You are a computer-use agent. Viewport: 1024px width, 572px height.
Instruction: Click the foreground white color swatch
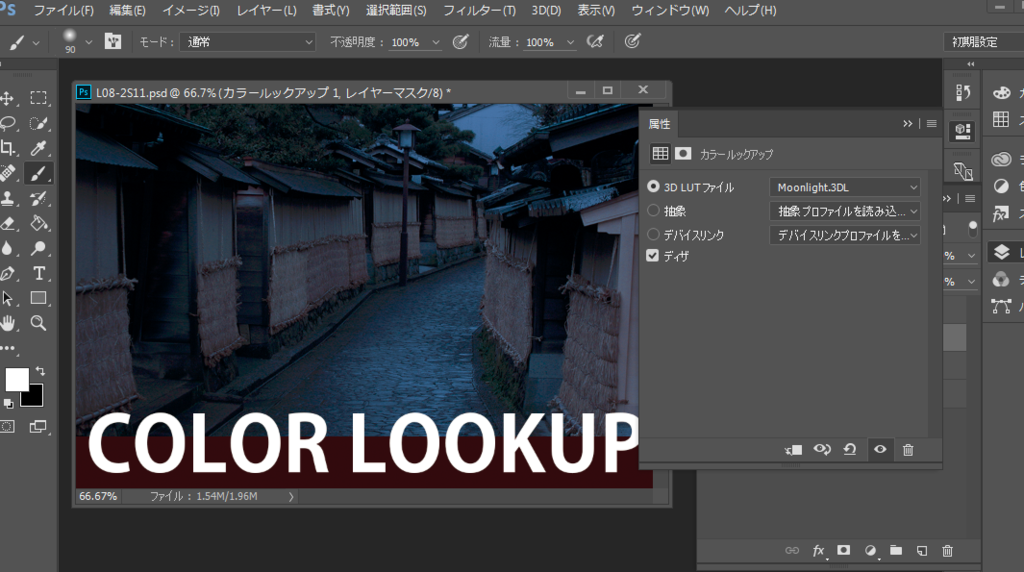point(17,380)
